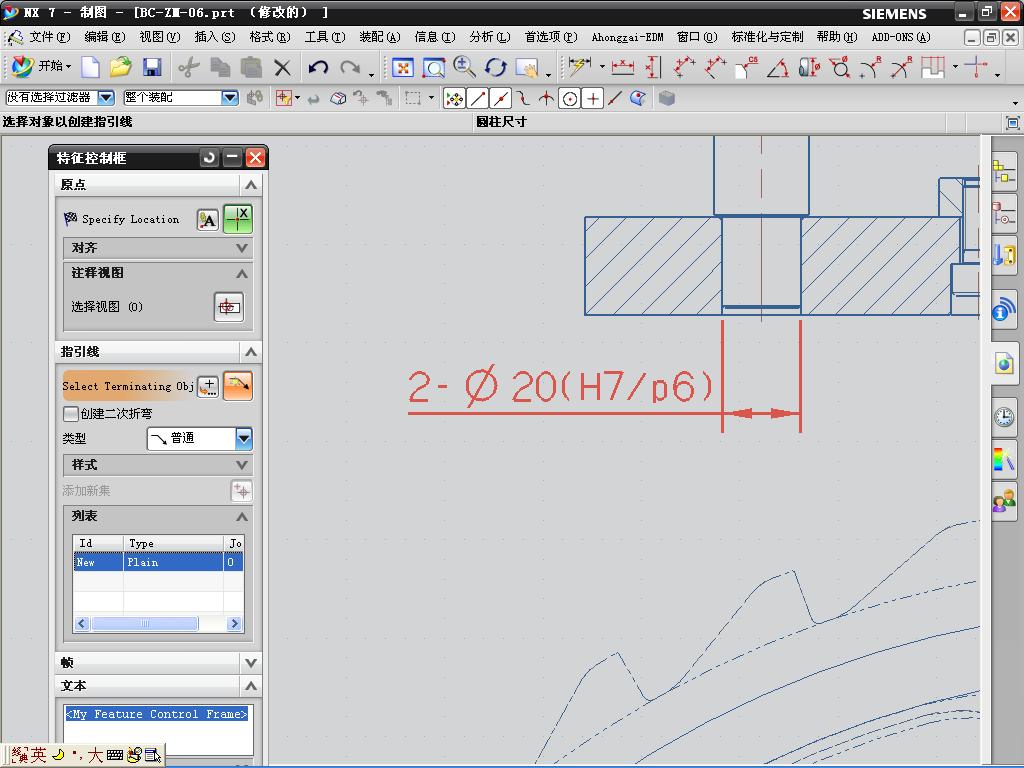Click the Select View icon button

[229, 306]
